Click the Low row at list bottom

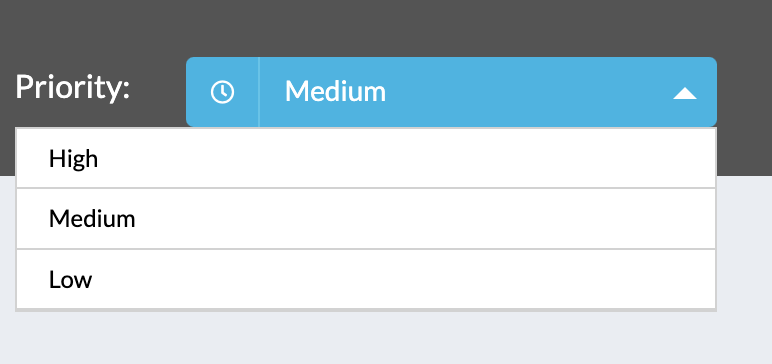coord(366,279)
